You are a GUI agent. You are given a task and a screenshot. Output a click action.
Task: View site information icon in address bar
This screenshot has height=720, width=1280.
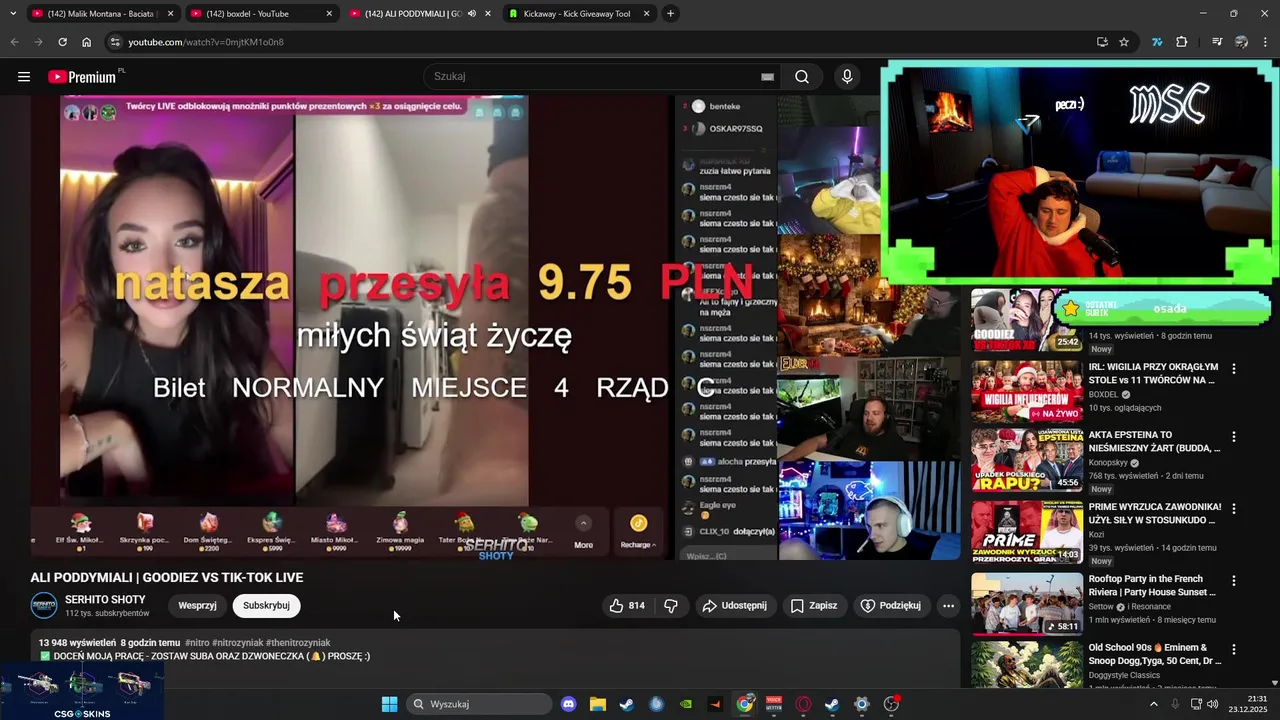tap(116, 42)
